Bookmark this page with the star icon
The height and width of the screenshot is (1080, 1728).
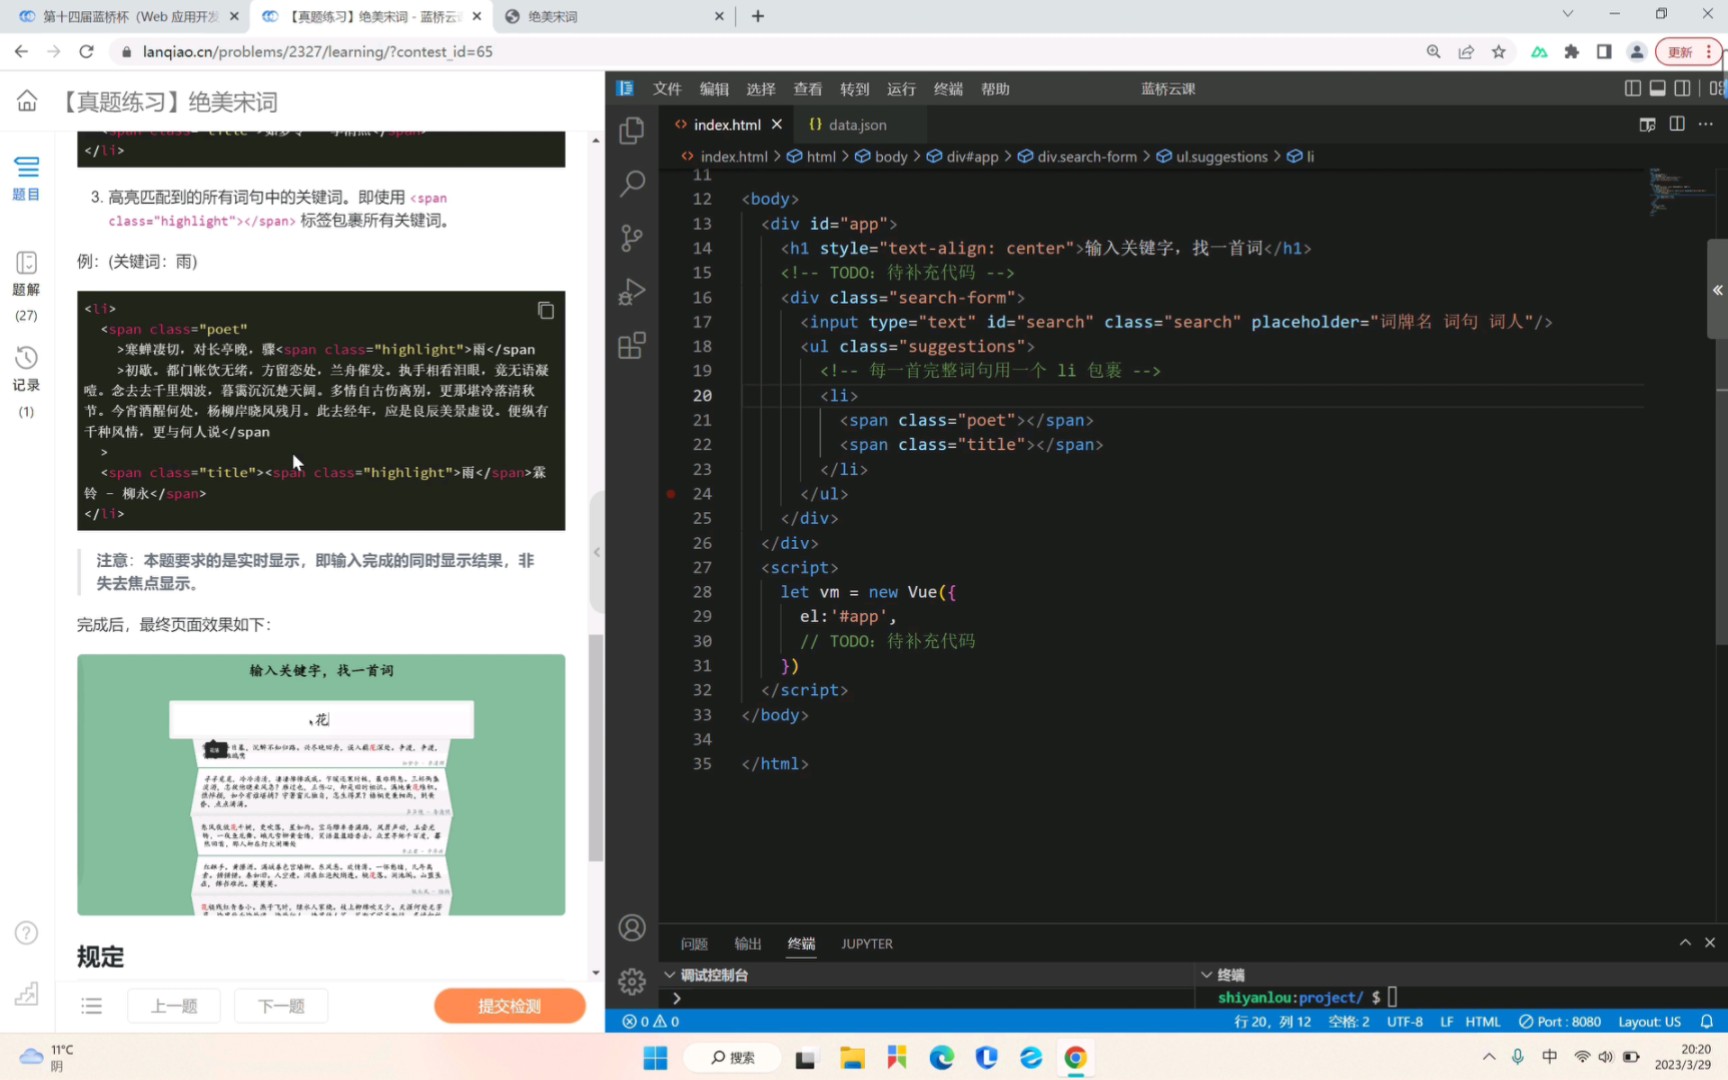coord(1499,51)
